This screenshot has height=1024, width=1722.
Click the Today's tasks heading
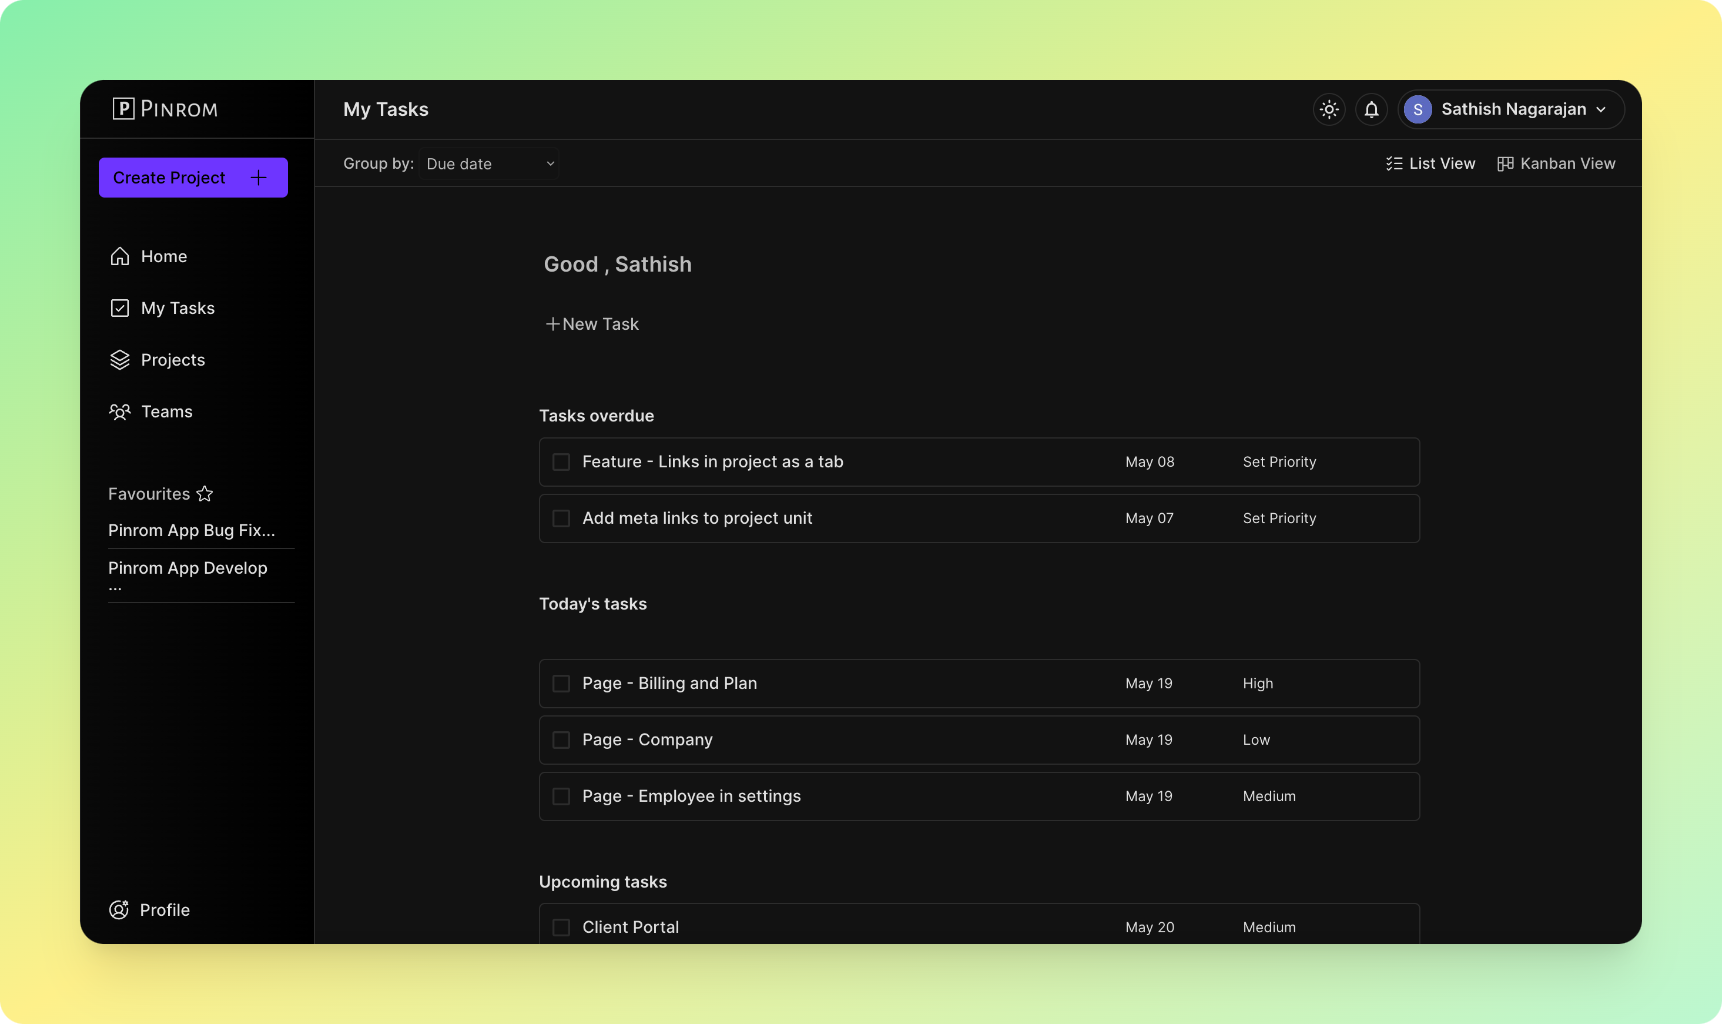[593, 604]
